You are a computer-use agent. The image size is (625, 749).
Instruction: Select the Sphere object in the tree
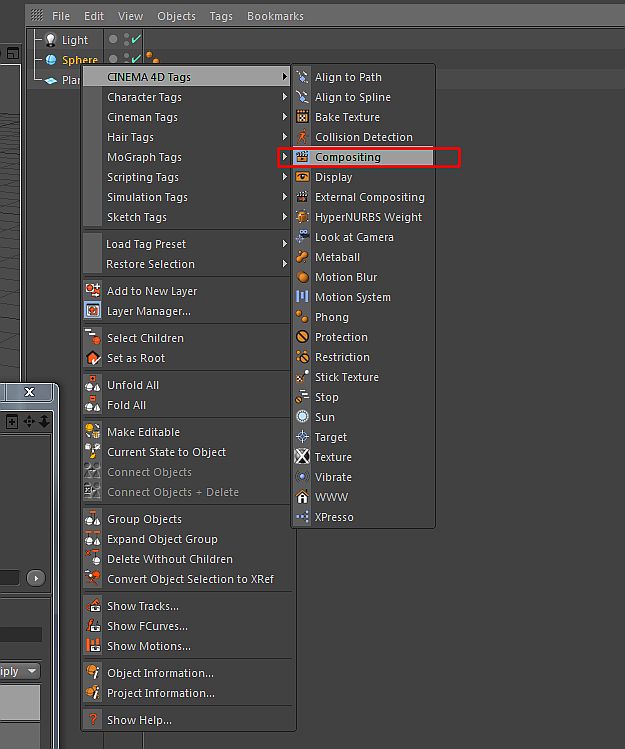coord(79,60)
